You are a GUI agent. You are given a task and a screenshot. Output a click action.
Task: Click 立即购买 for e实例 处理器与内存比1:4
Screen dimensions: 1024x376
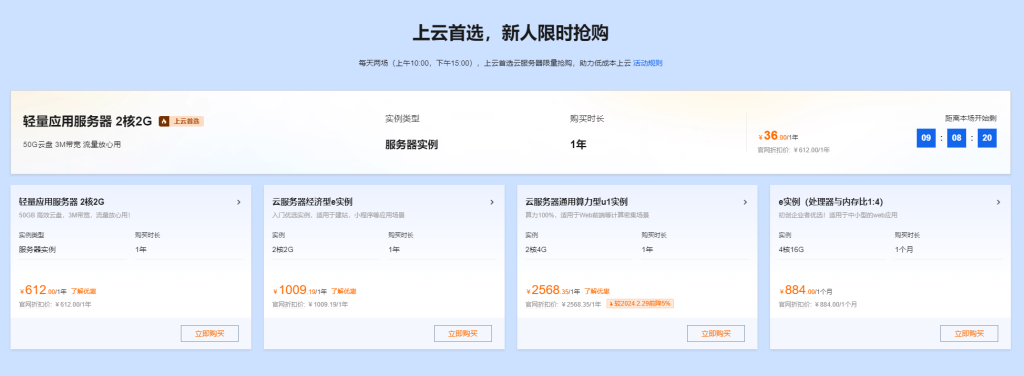click(969, 334)
